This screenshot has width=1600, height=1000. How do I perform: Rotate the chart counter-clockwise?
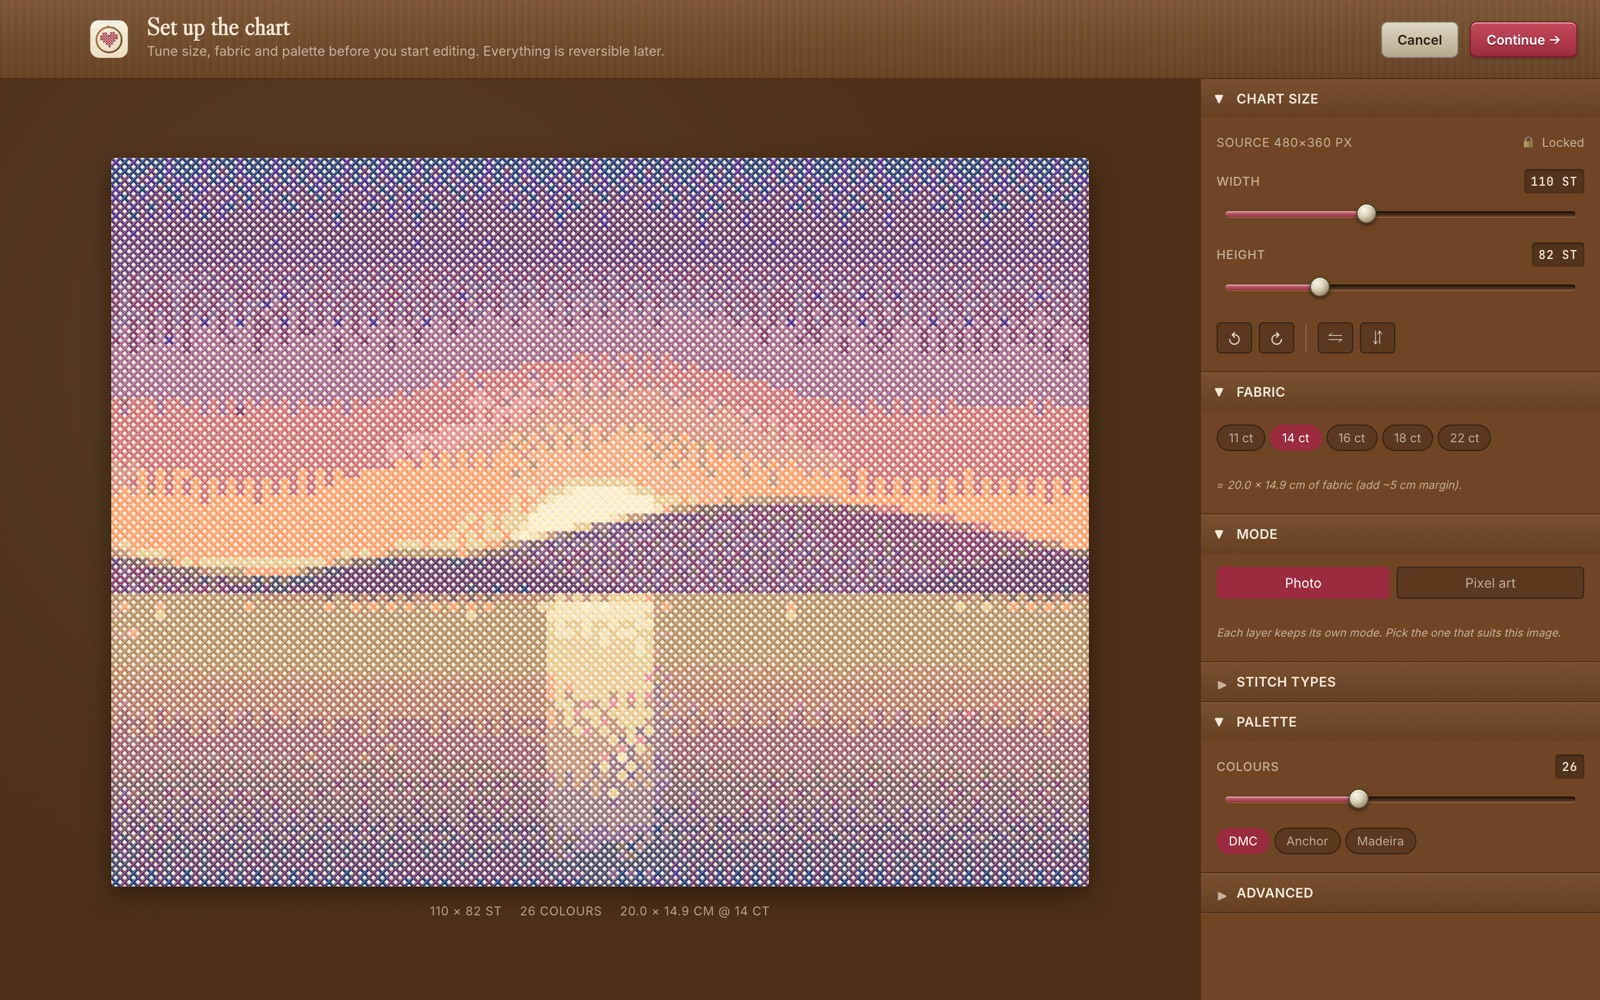1234,338
